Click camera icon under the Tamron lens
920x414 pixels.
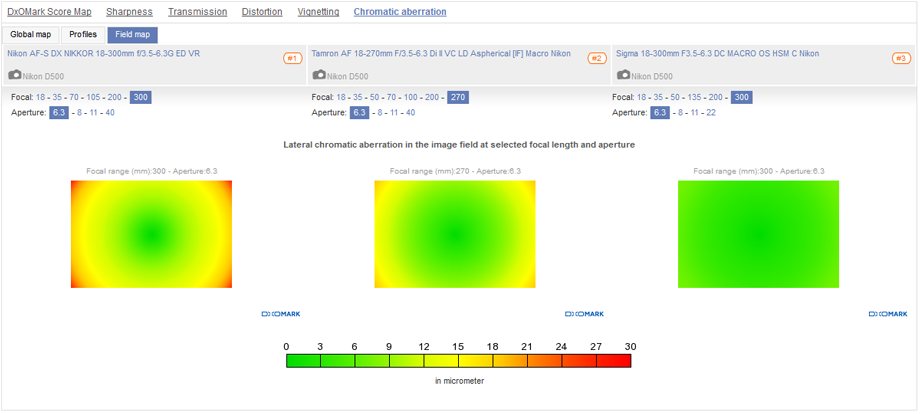[319, 75]
